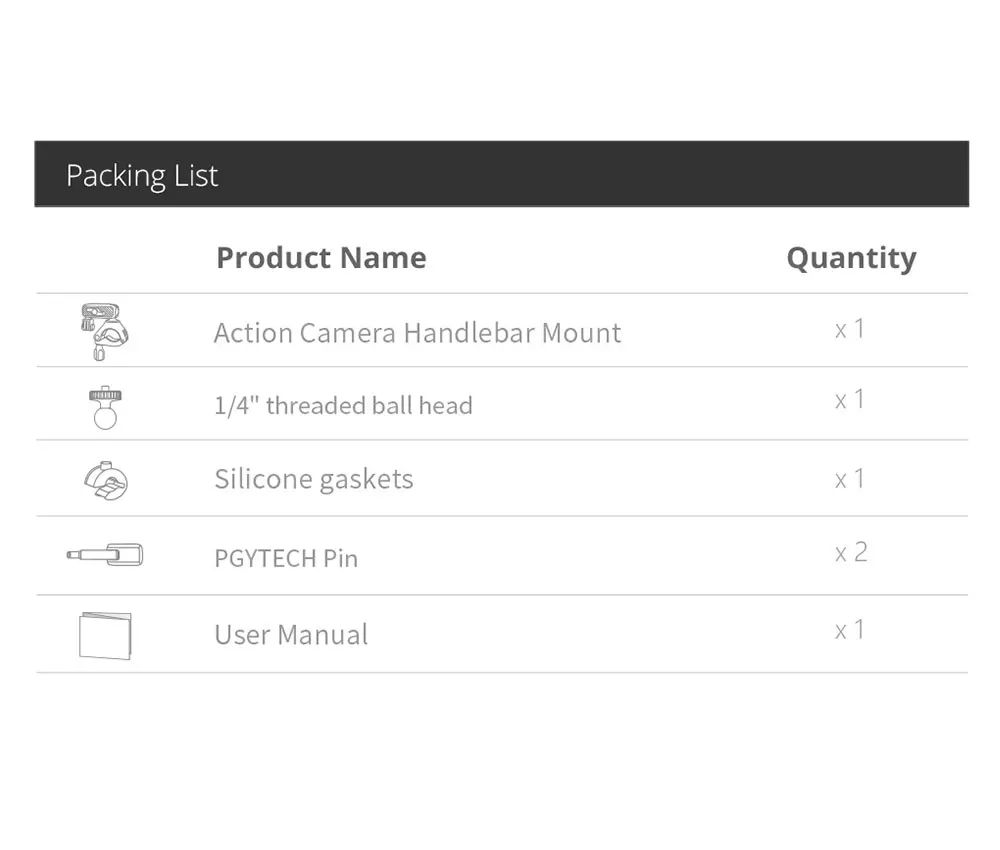Select the Quantity column header
This screenshot has height=850, width=1000.
pos(851,258)
